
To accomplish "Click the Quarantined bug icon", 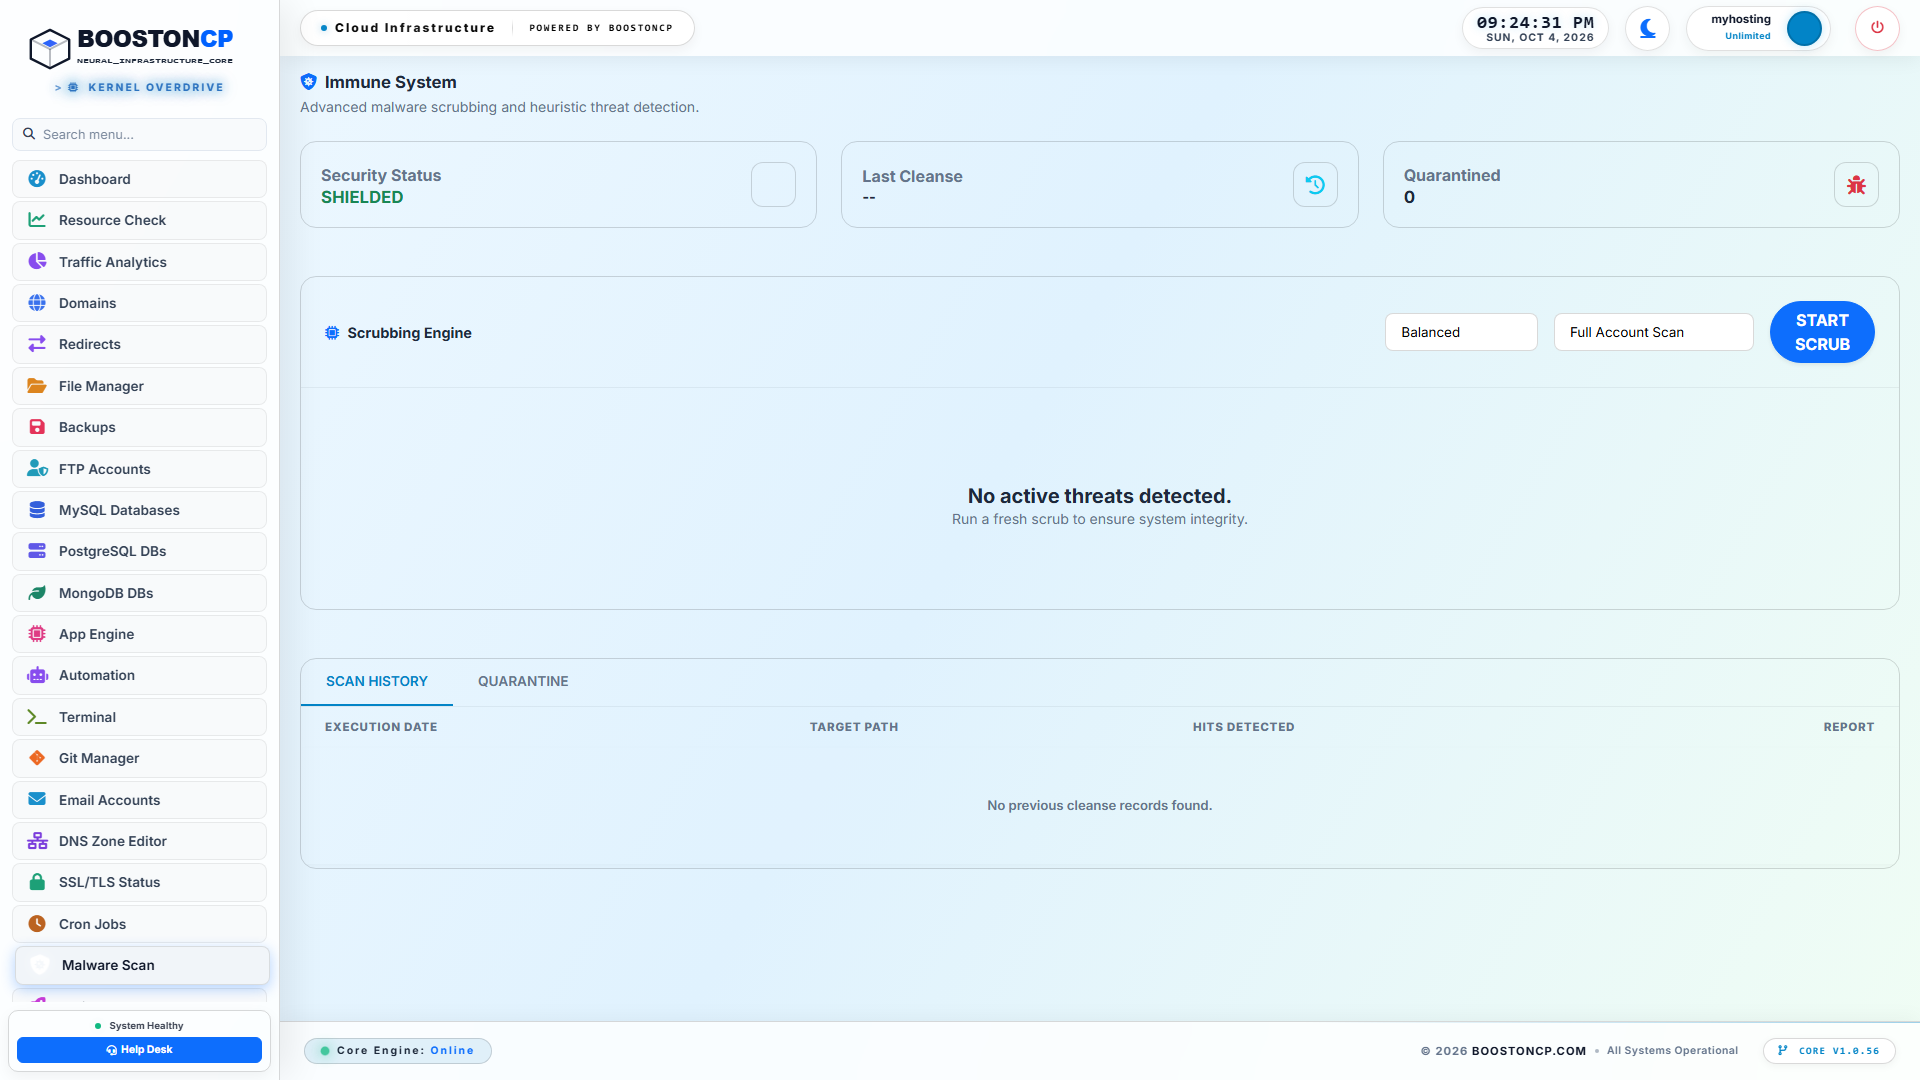I will point(1856,185).
